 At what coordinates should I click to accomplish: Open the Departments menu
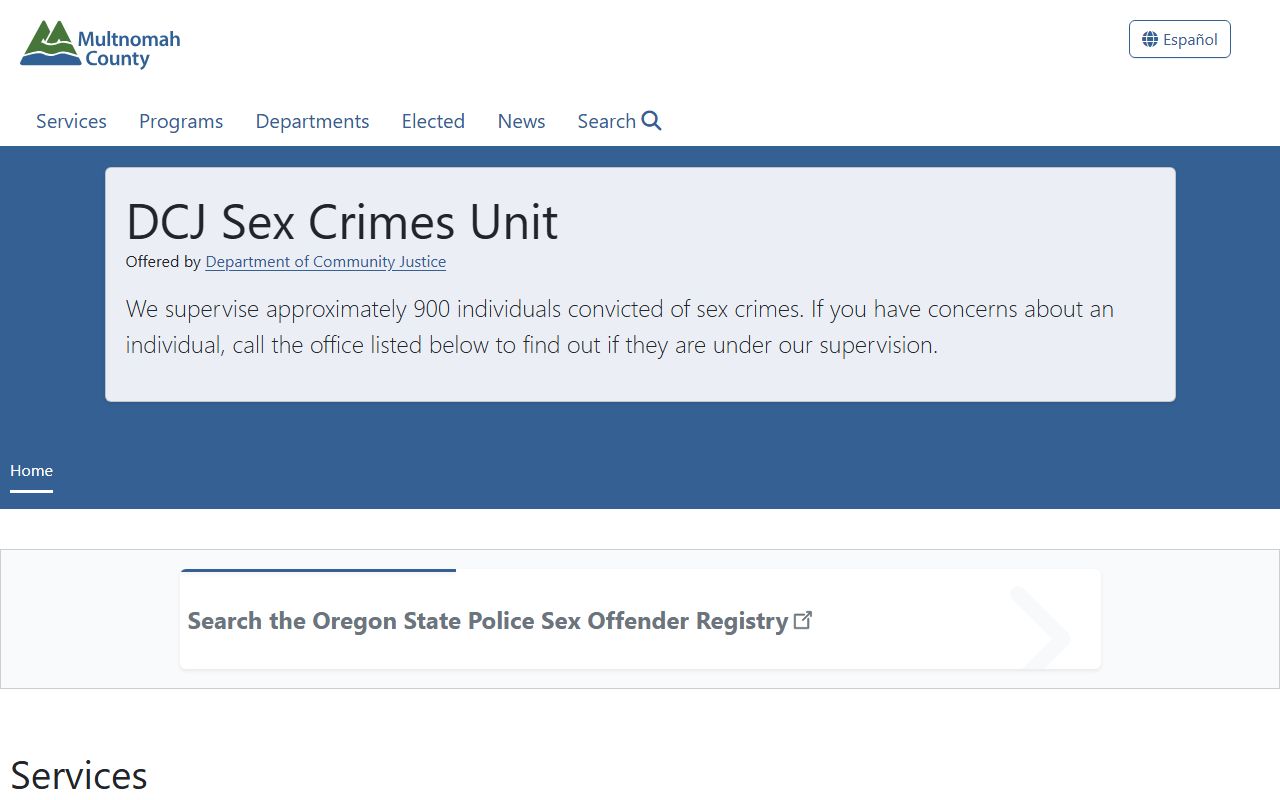(x=312, y=121)
